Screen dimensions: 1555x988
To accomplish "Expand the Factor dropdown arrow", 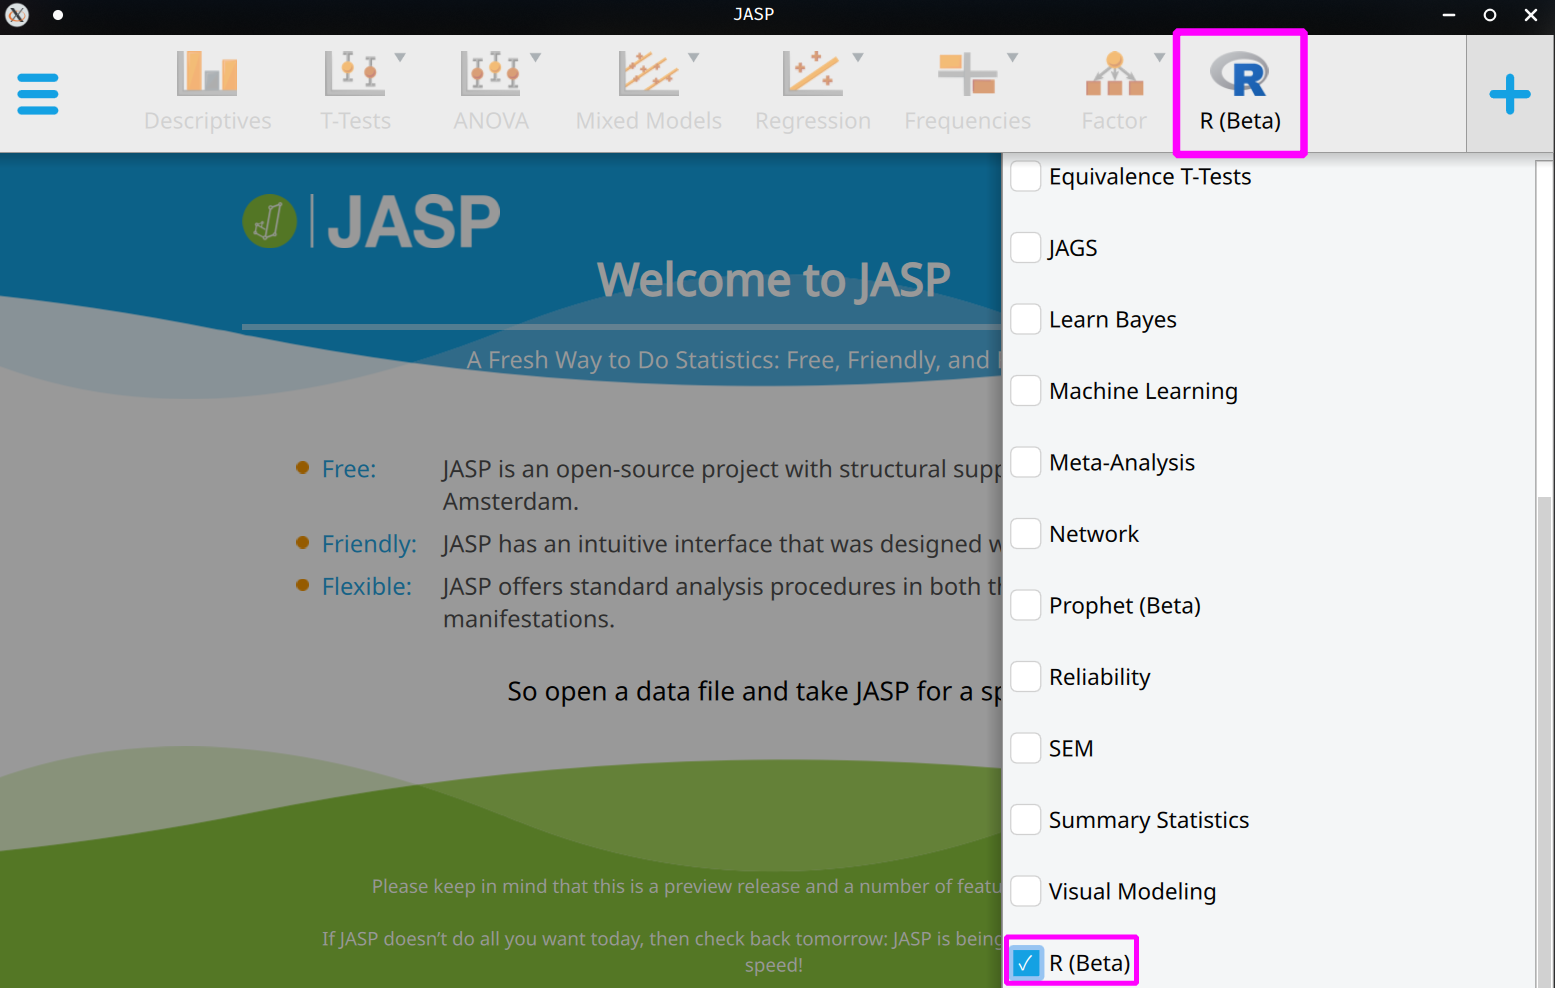I will click(1160, 57).
